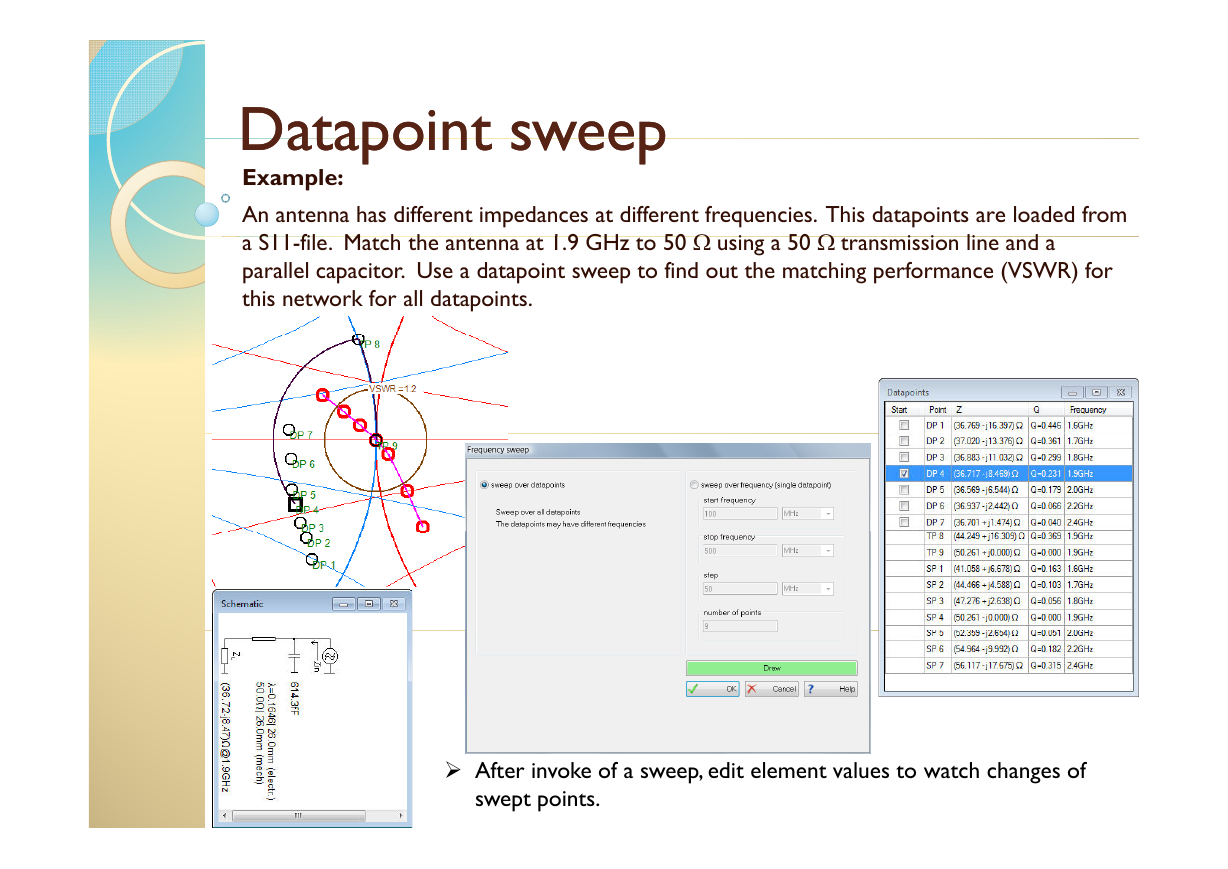Click the Q column header in Datapoints
This screenshot has height=869, width=1228.
1046,410
